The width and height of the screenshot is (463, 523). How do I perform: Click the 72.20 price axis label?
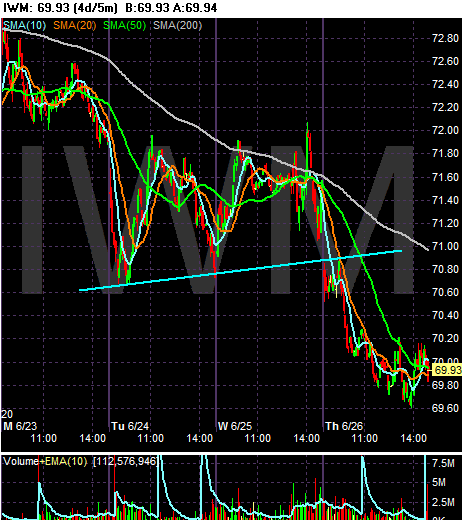pos(445,107)
